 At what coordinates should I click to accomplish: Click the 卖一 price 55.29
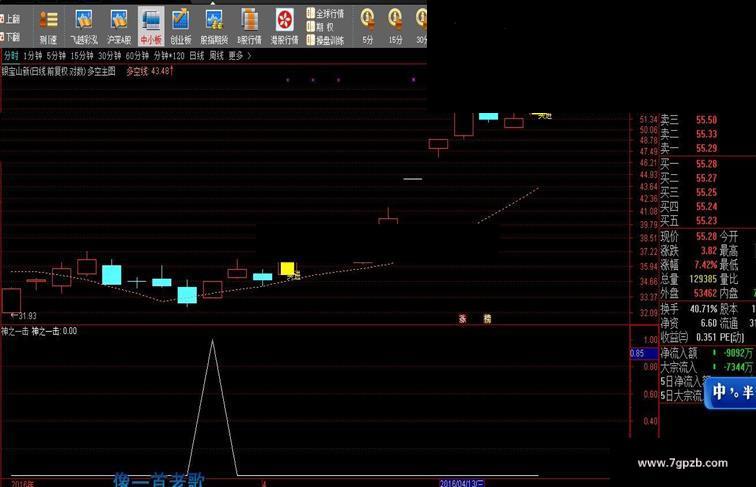706,149
